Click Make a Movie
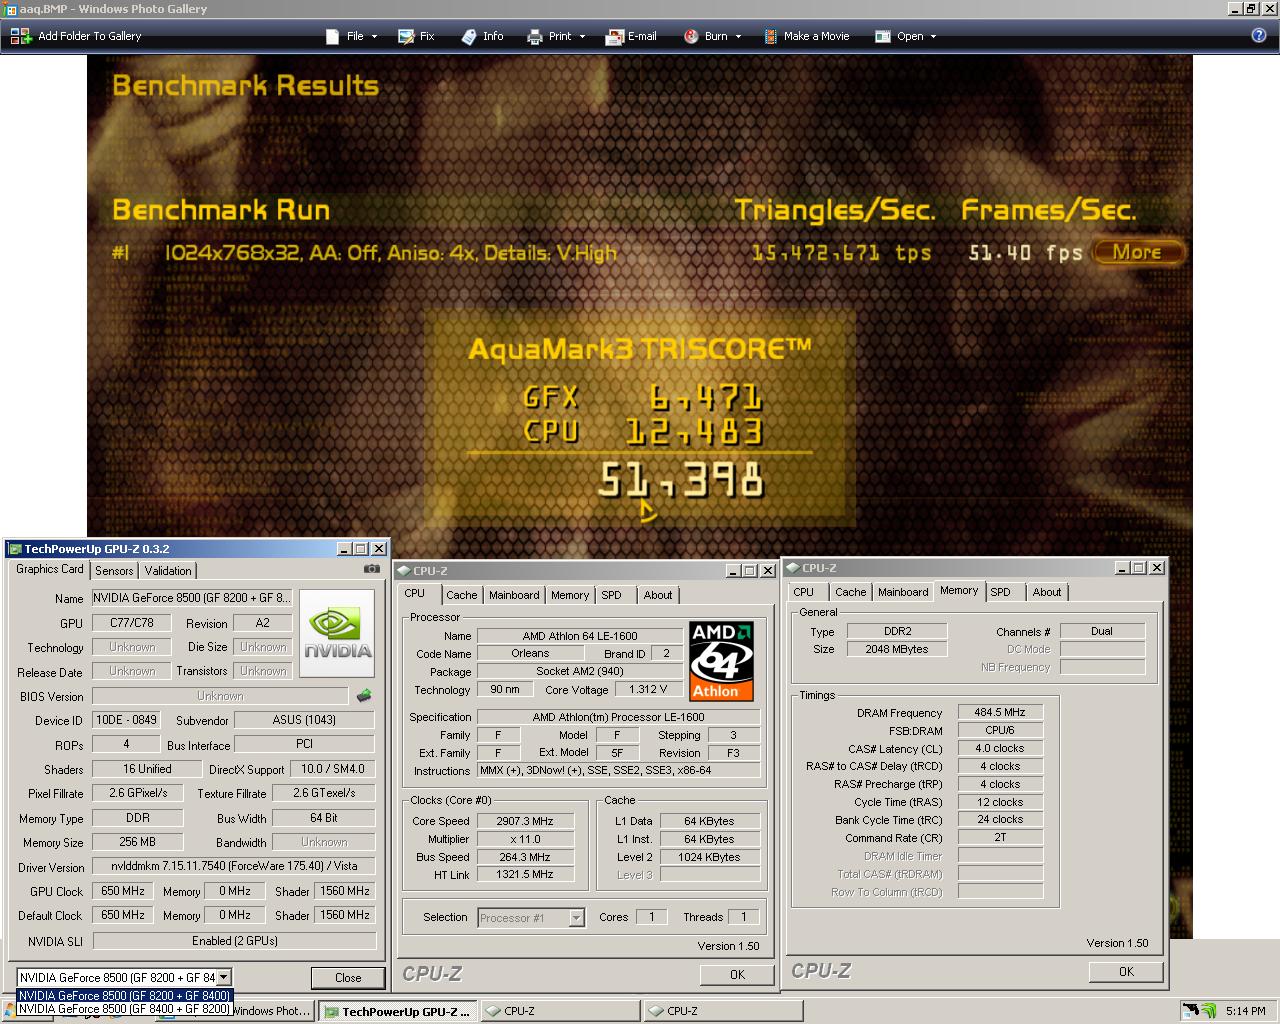Viewport: 1280px width, 1024px height. 806,36
